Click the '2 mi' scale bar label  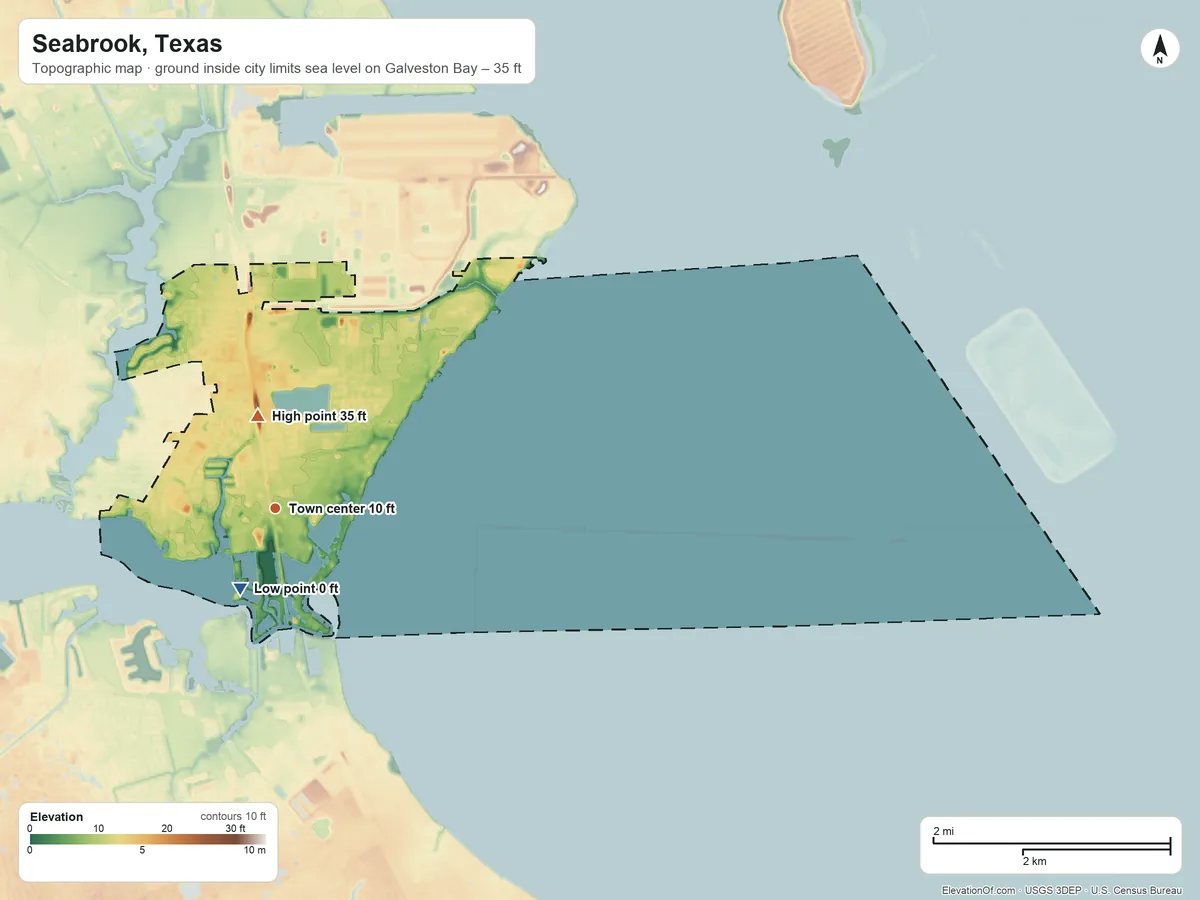(x=943, y=832)
